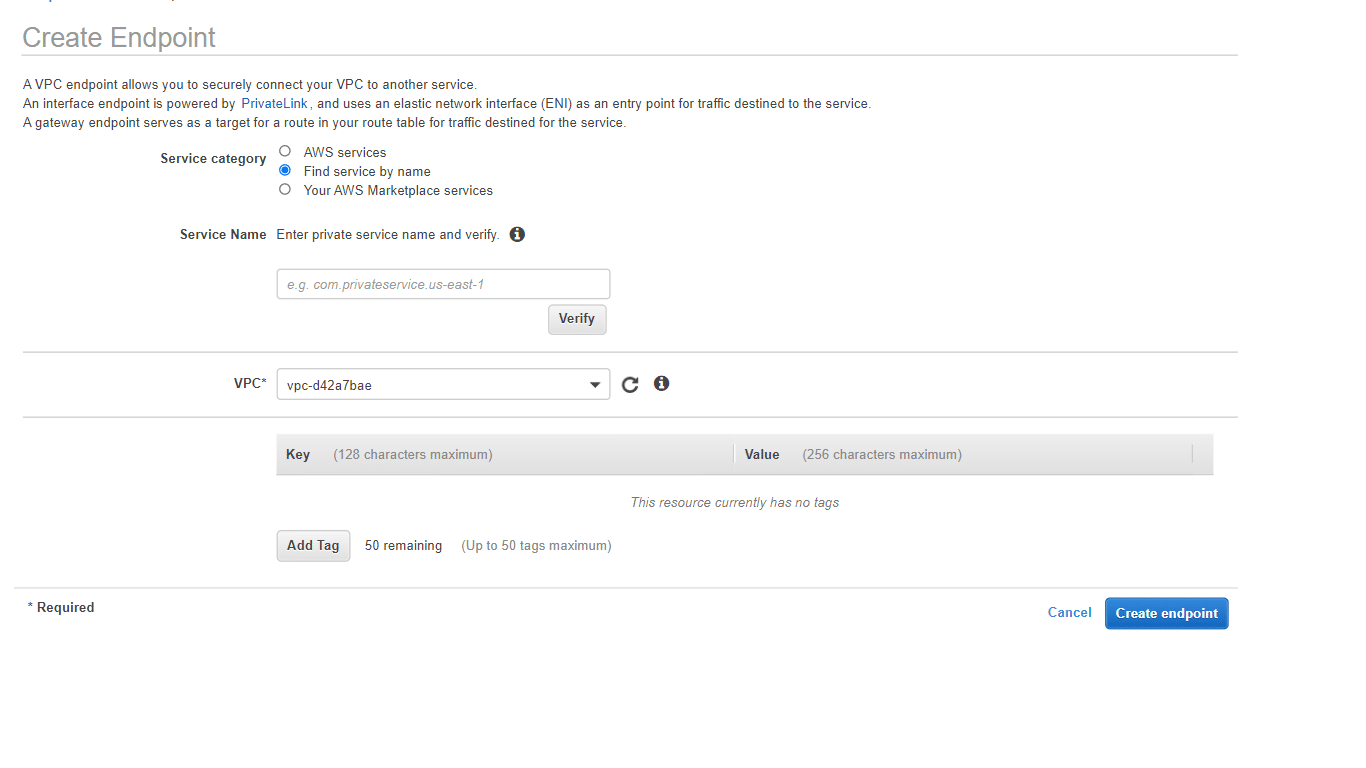Click the Service Name info icon
Image resolution: width=1366 pixels, height=768 pixels.
point(517,234)
